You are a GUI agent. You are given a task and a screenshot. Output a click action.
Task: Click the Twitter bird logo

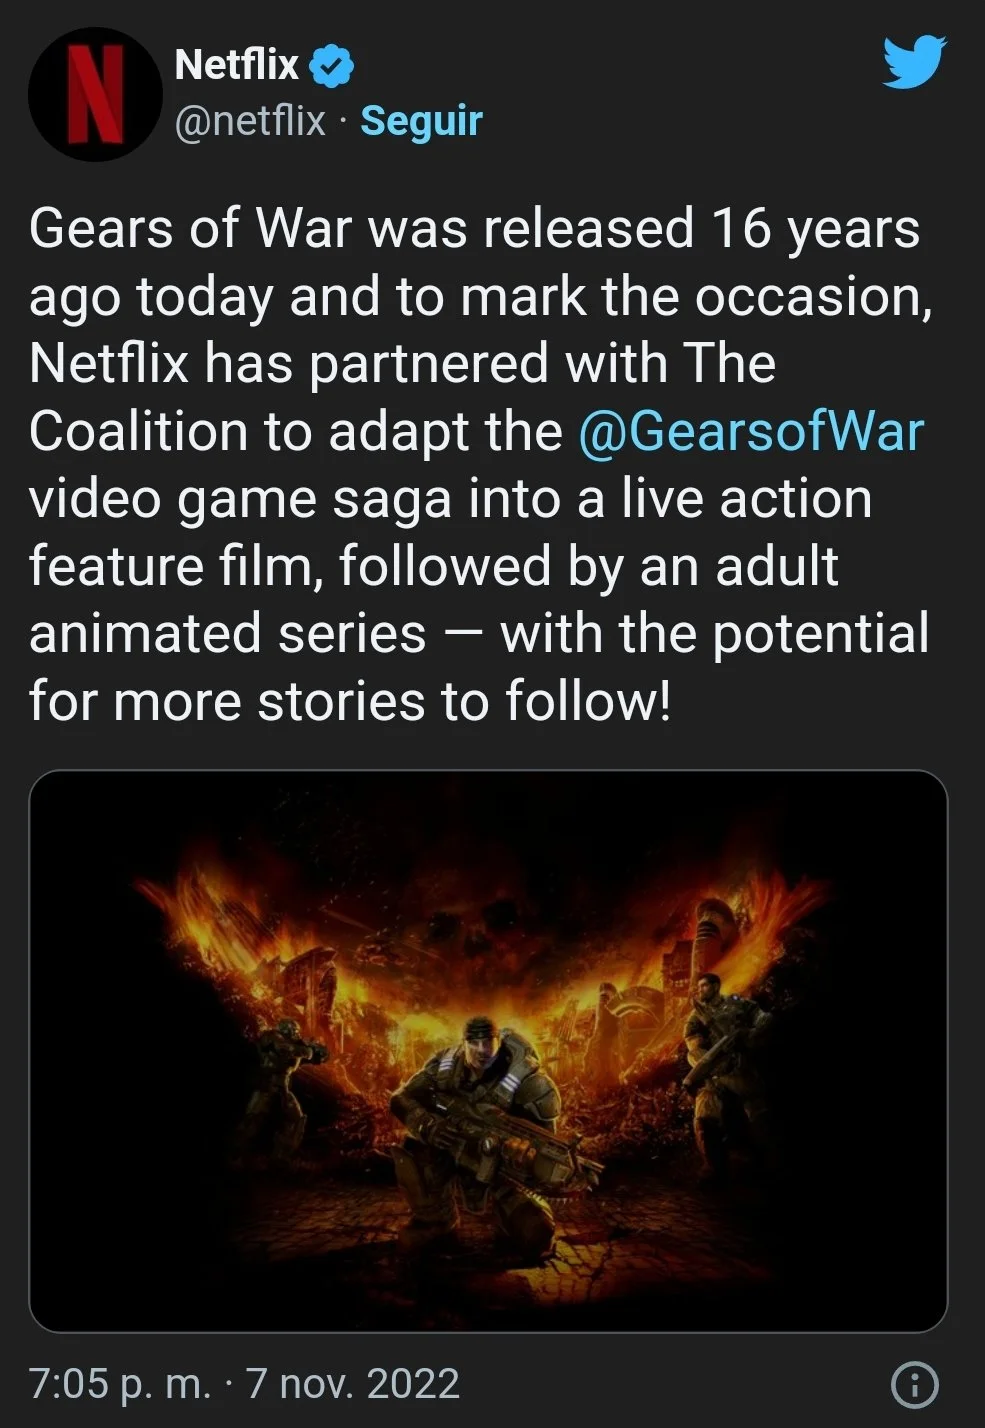[914, 63]
